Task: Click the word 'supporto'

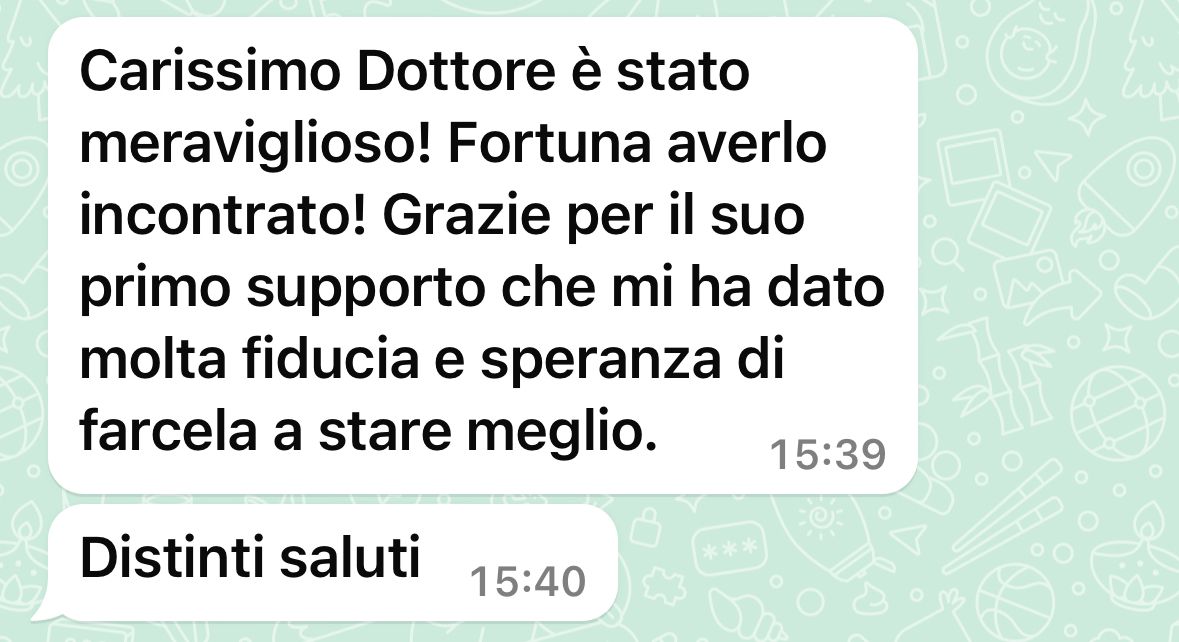Action: click(365, 290)
